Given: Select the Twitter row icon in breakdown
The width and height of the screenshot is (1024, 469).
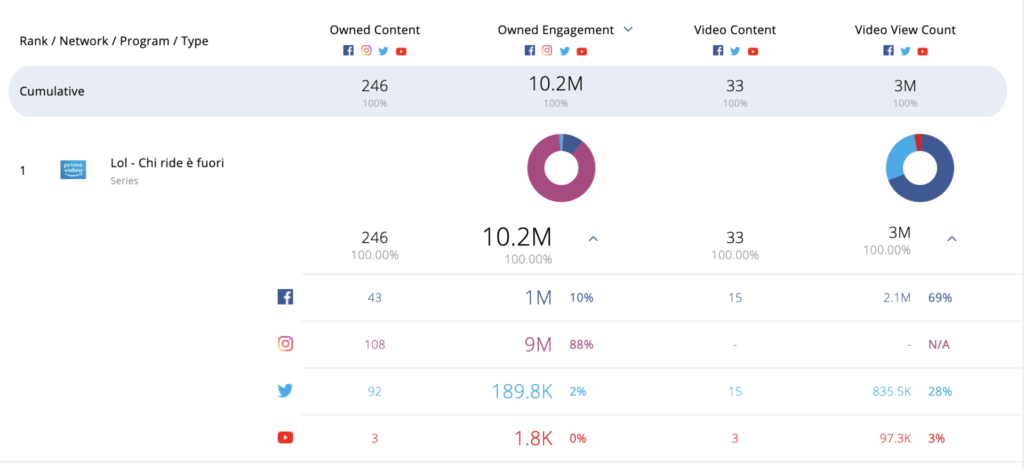Looking at the screenshot, I should coord(285,391).
